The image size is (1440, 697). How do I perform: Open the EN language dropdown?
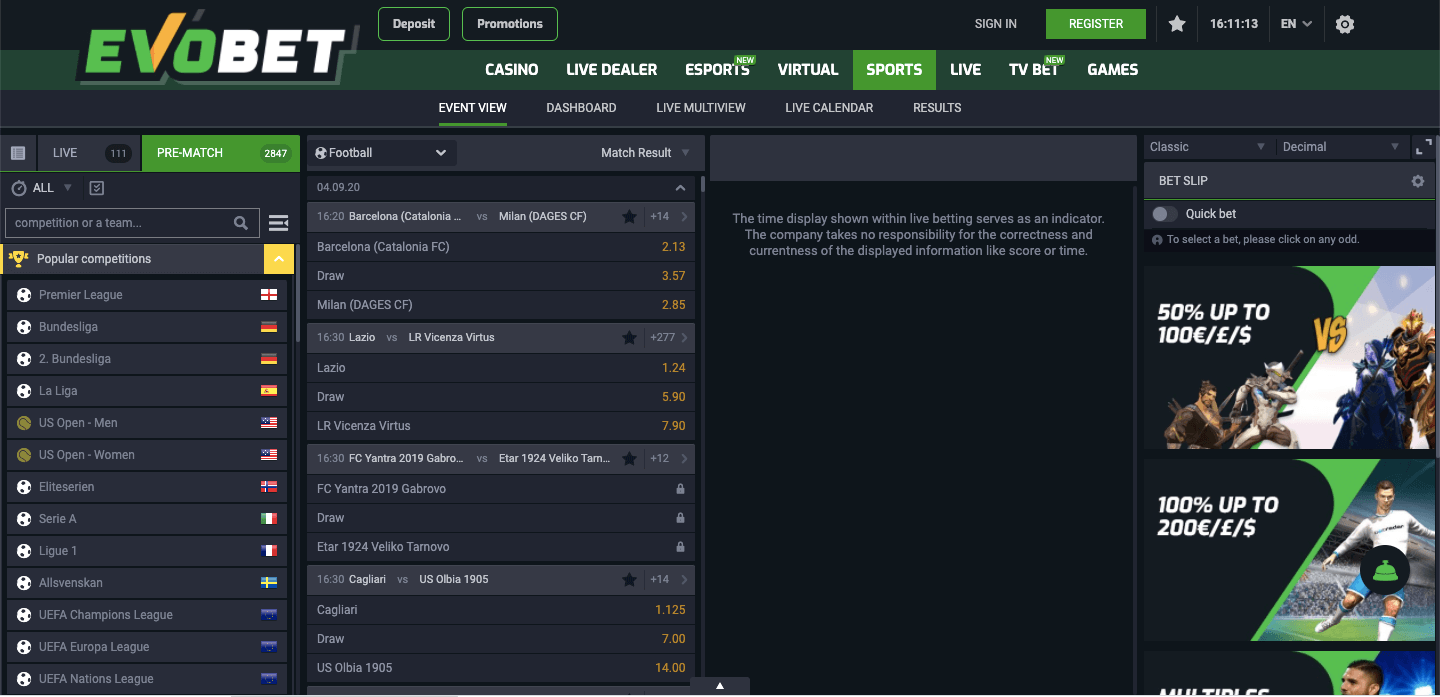point(1296,24)
